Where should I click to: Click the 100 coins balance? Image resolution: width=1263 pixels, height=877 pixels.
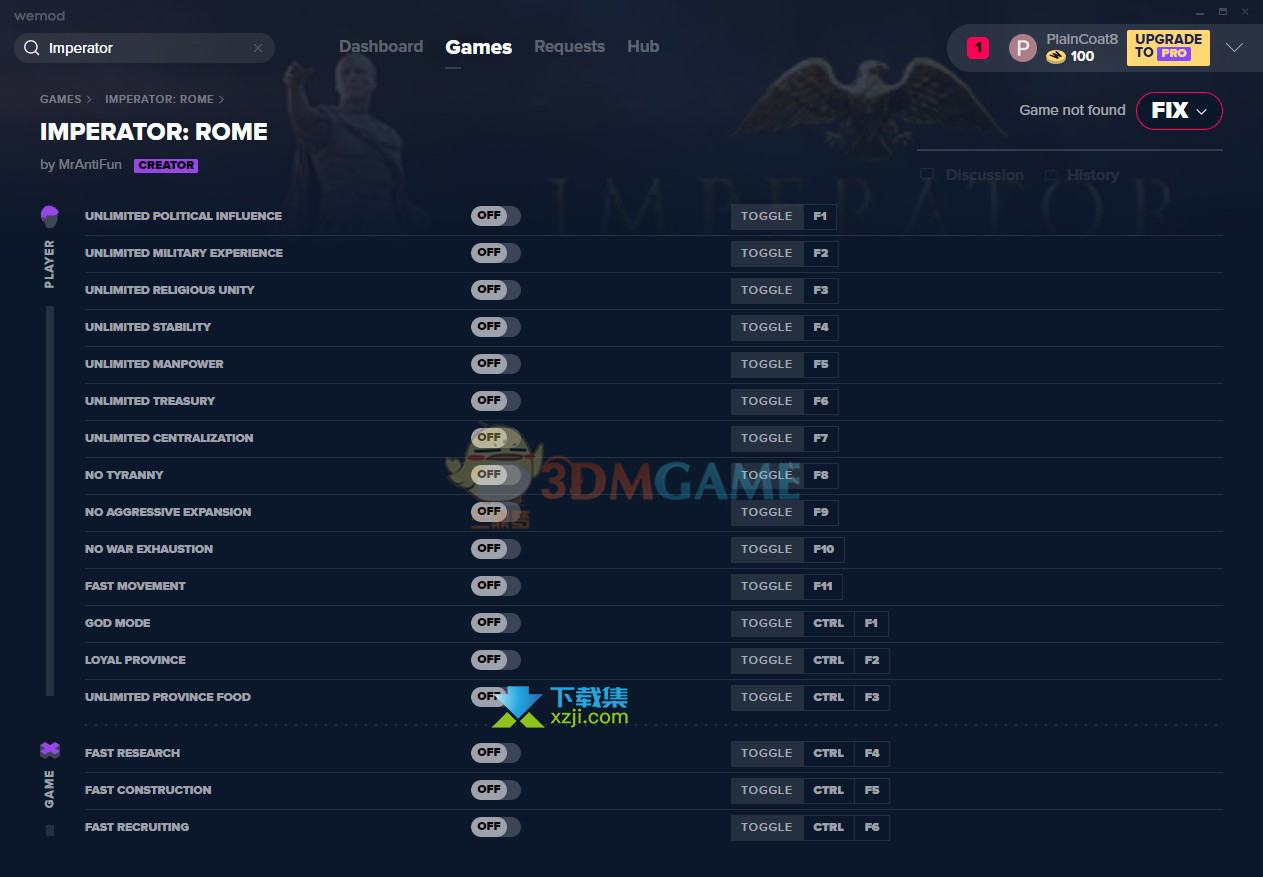(x=1082, y=57)
